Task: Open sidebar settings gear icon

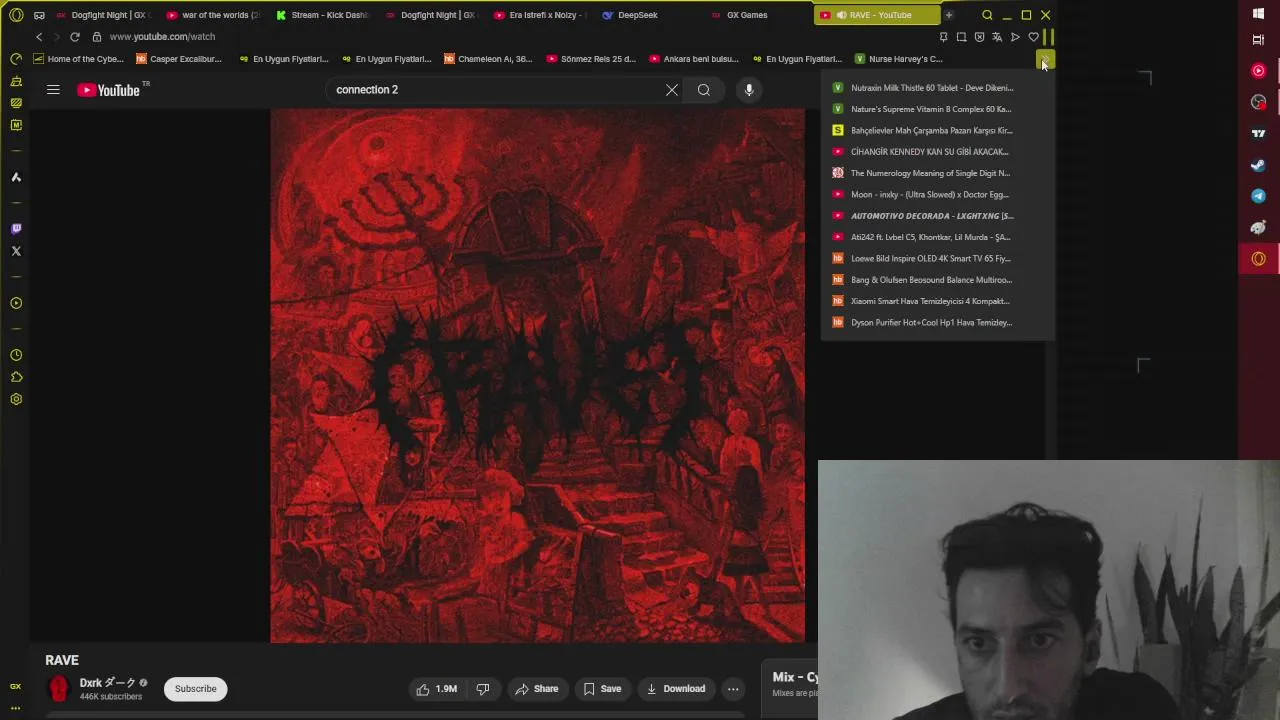Action: tap(16, 399)
